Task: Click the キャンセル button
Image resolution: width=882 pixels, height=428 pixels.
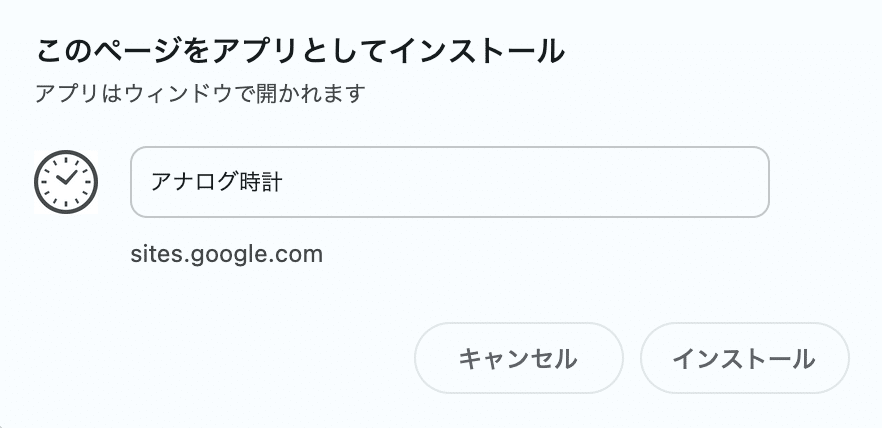Action: pos(518,358)
